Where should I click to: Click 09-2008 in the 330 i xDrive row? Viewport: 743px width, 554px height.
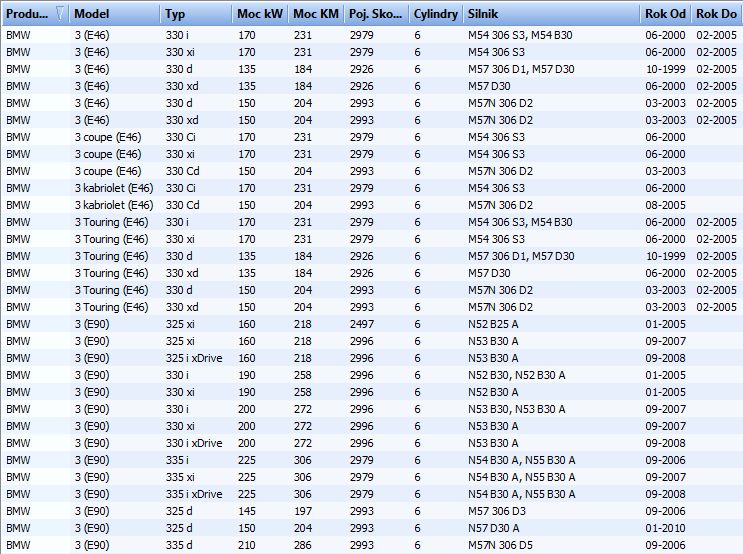[x=665, y=443]
